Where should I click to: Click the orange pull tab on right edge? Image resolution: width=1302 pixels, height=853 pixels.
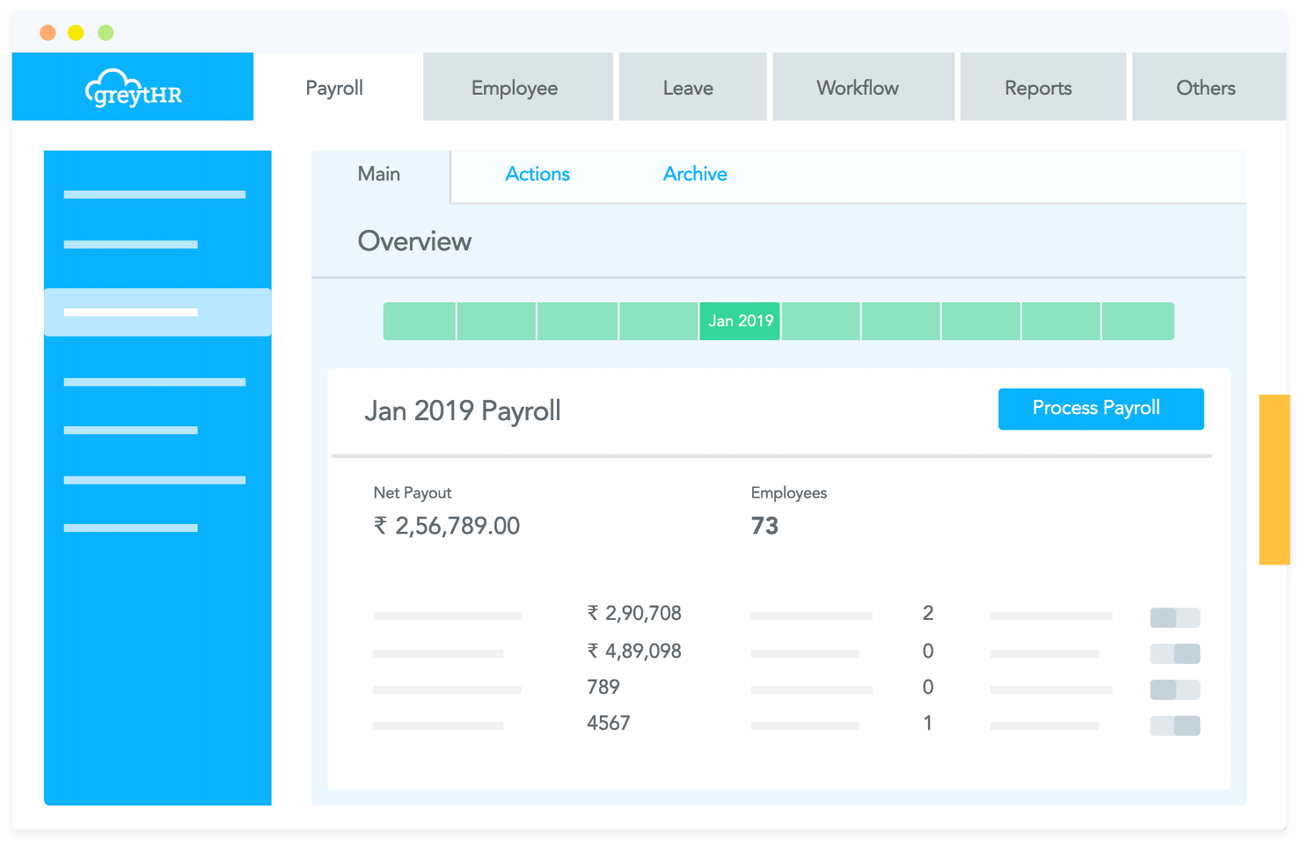tap(1274, 478)
